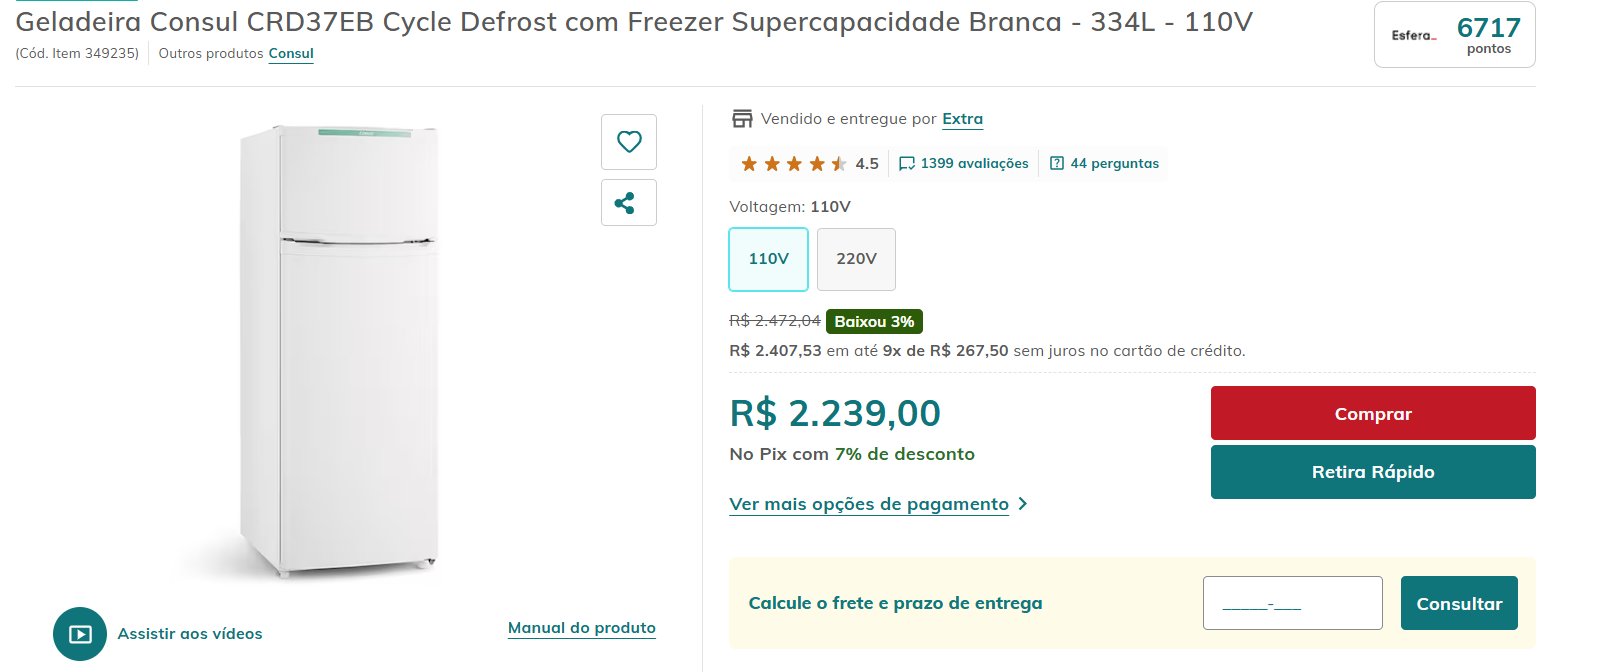Open the 1399 avaliações comment icon
The height and width of the screenshot is (672, 1600).
coord(907,164)
